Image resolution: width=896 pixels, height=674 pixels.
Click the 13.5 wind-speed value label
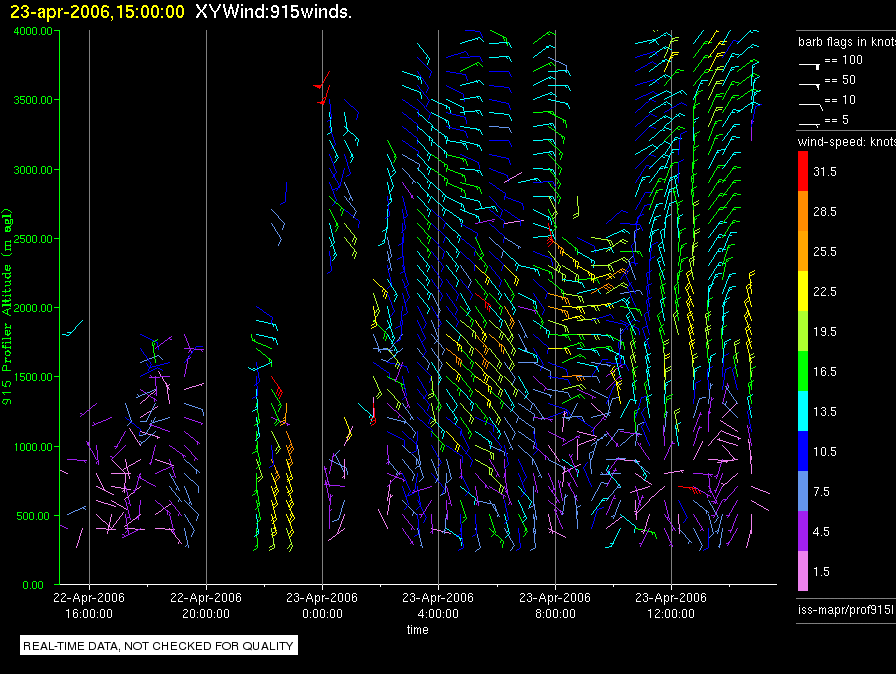click(825, 411)
